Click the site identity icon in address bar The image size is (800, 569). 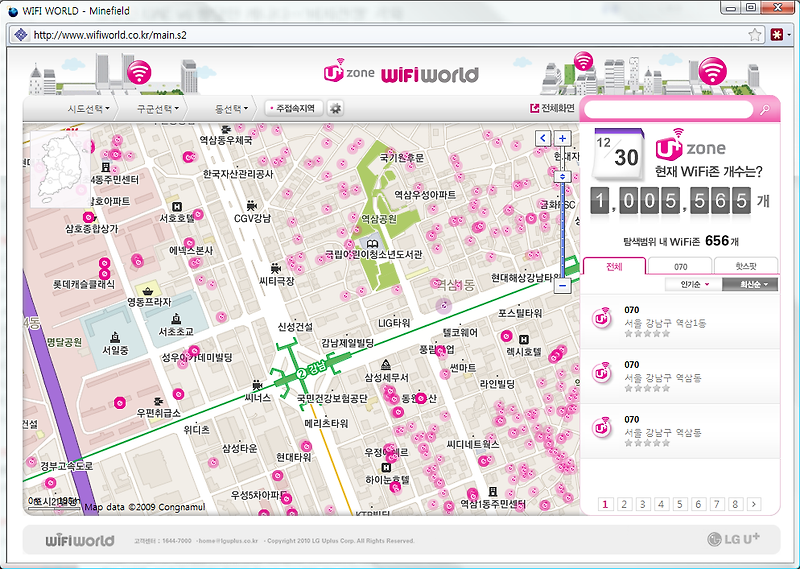point(20,35)
